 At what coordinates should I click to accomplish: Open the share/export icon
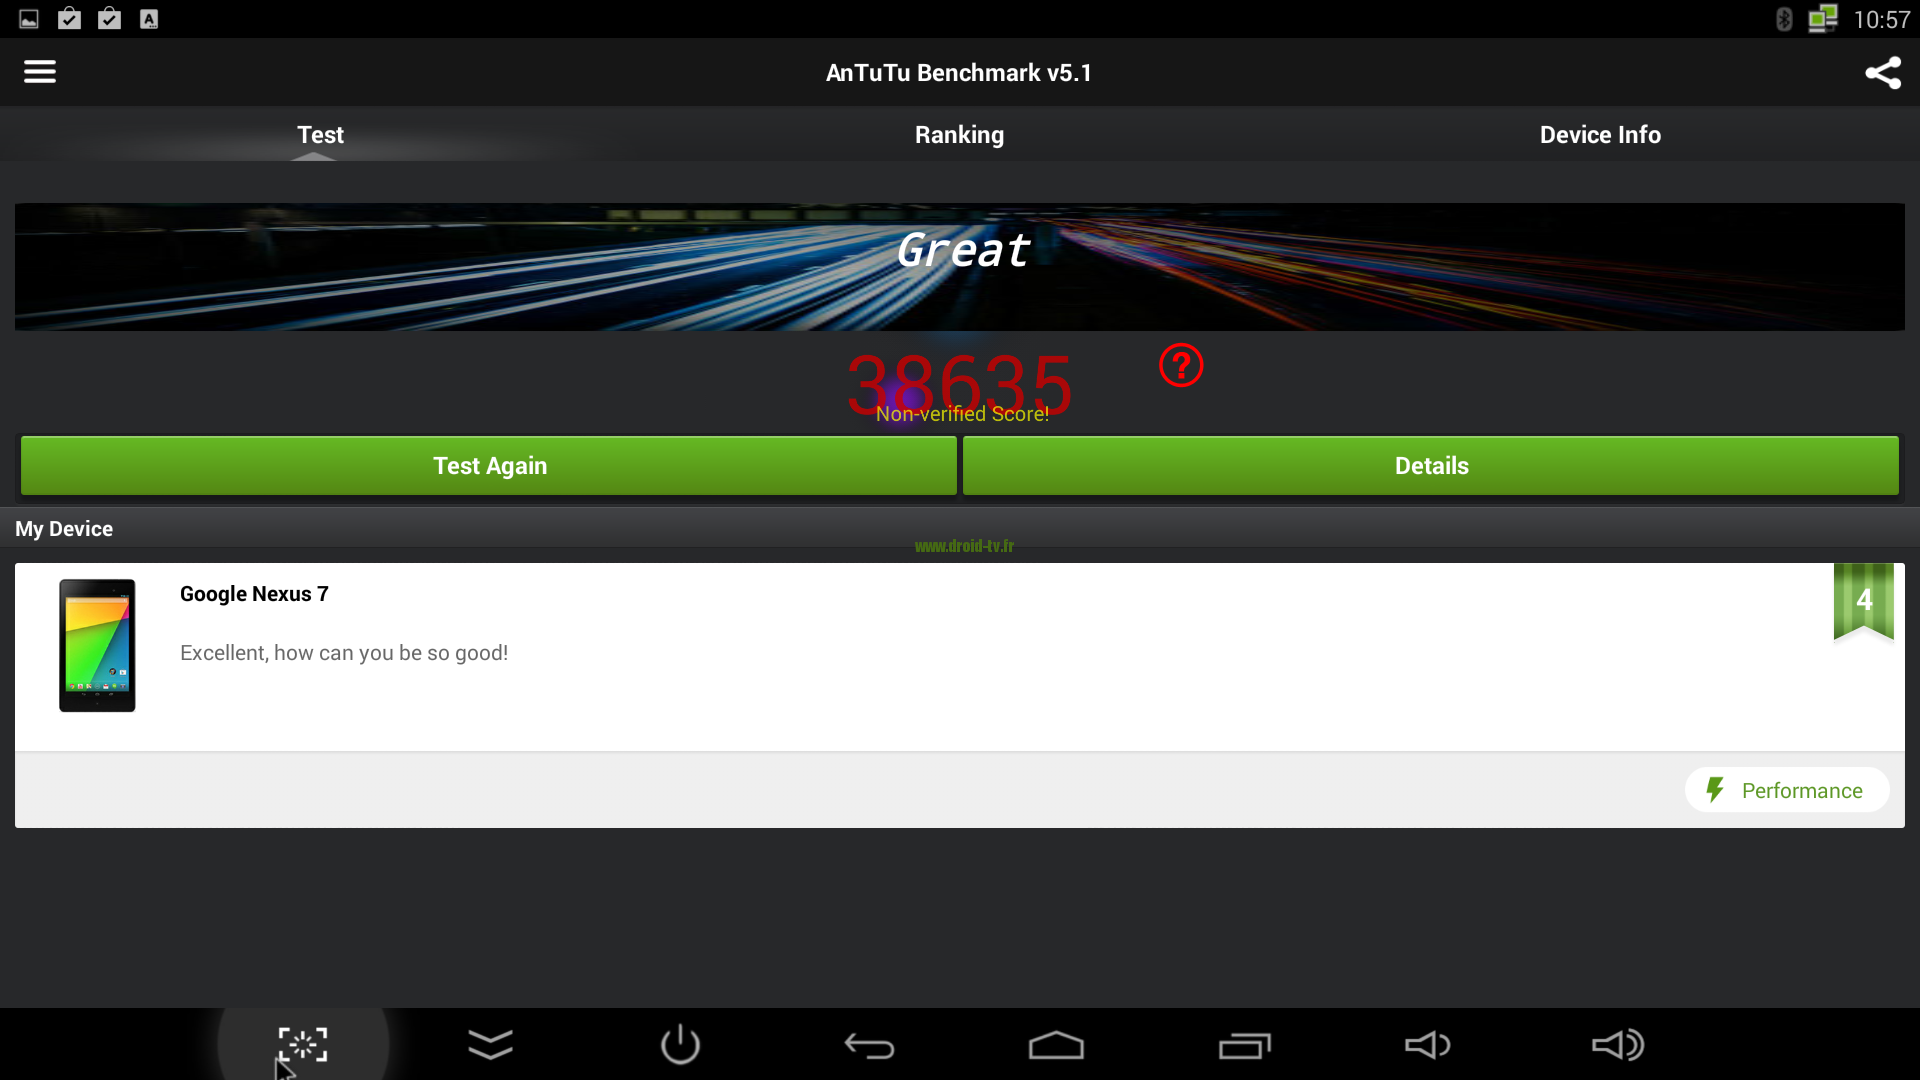pos(1880,71)
